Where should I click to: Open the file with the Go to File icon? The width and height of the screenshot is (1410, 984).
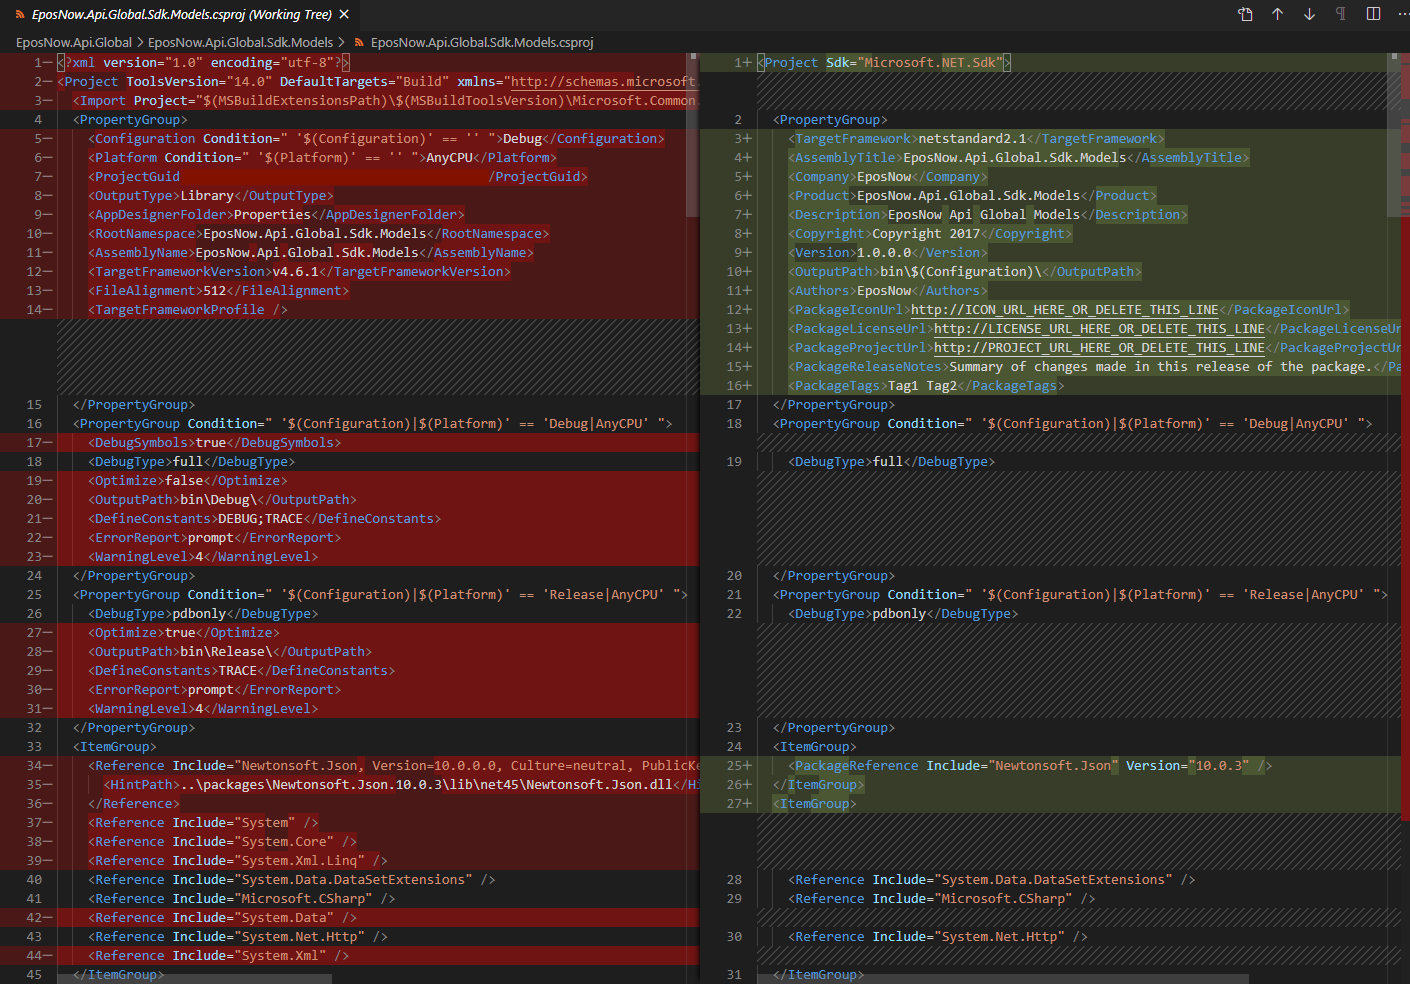coord(1243,14)
